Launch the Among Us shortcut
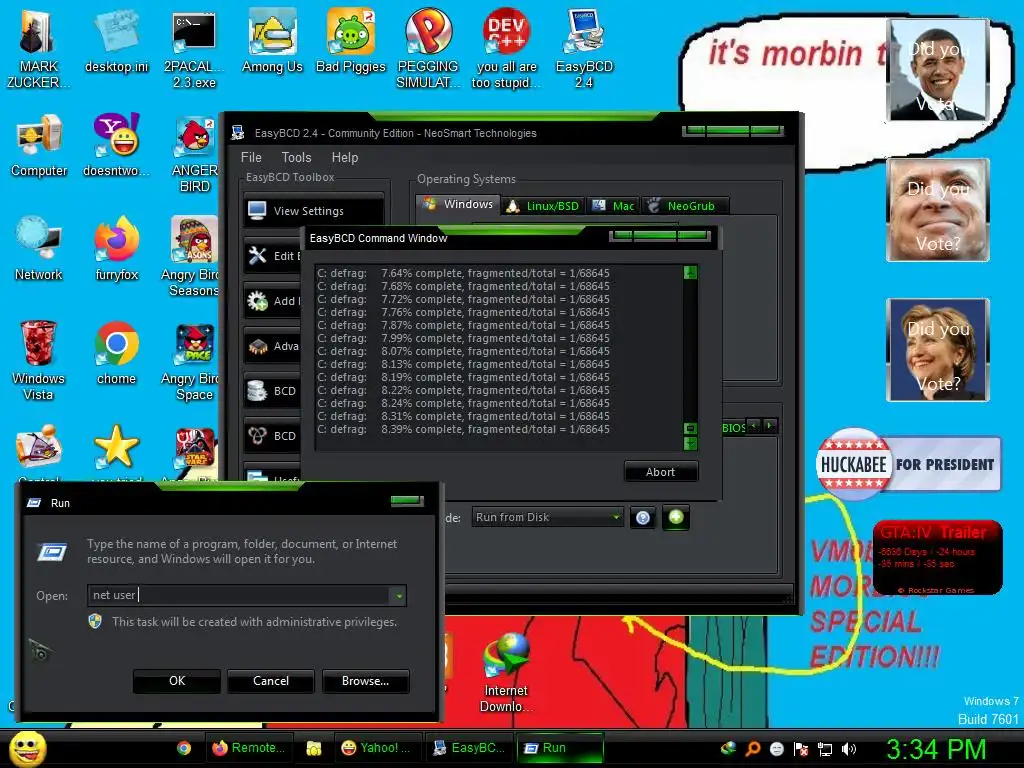 [272, 41]
